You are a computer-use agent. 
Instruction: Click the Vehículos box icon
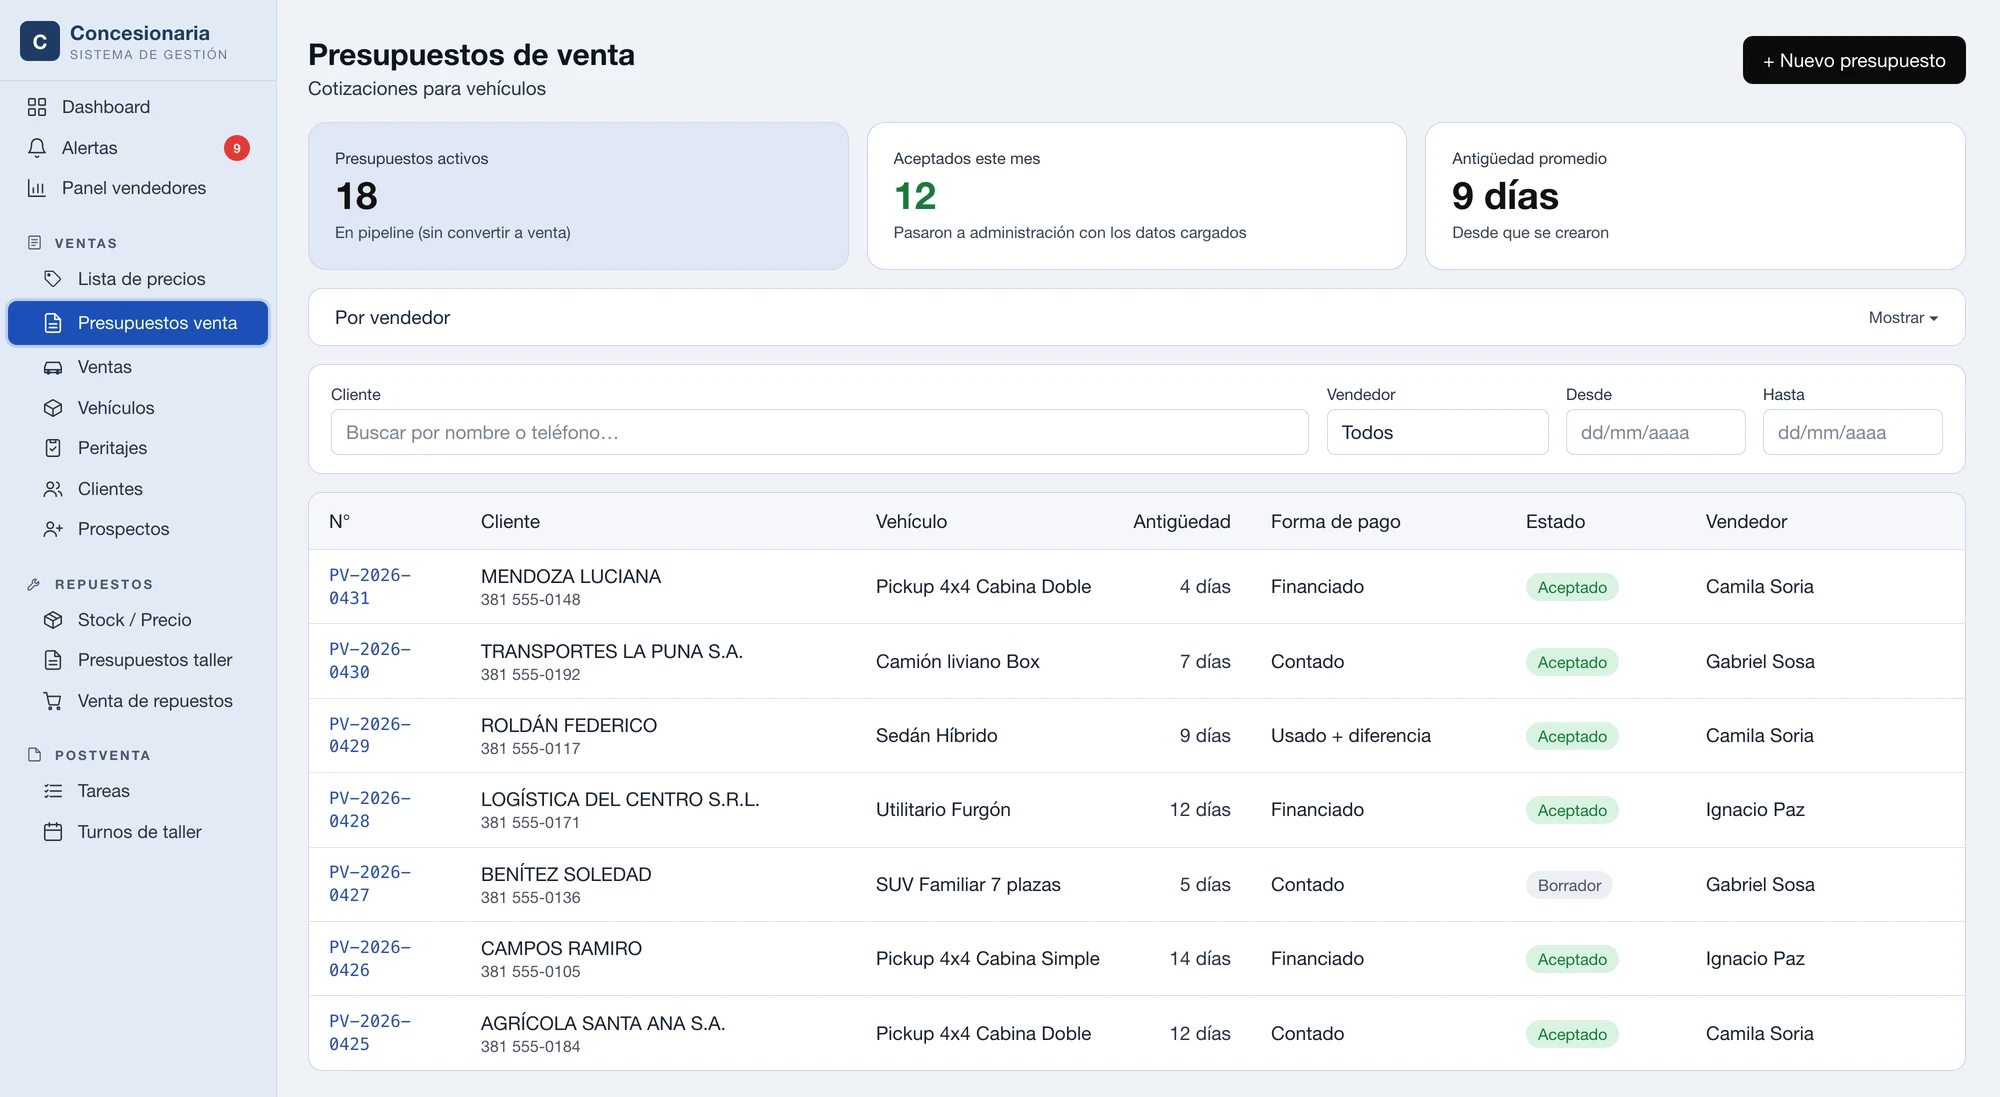(x=53, y=408)
